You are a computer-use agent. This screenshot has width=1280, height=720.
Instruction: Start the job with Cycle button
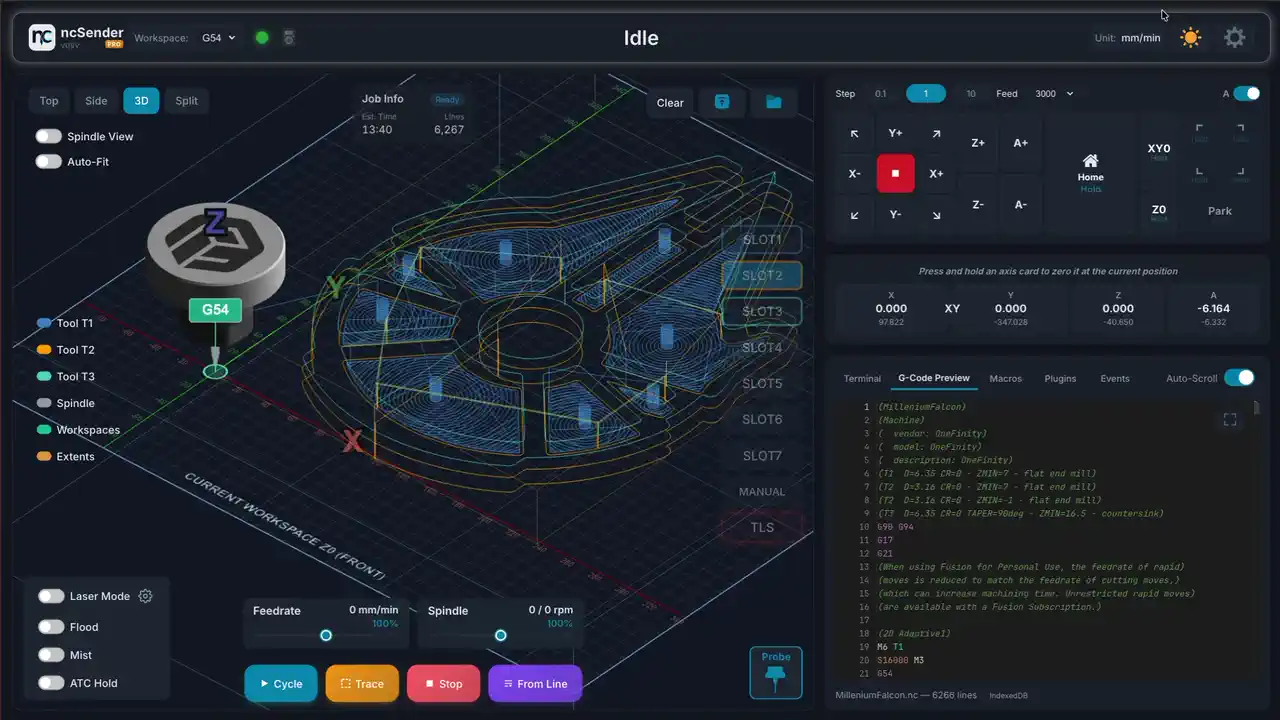coord(281,684)
